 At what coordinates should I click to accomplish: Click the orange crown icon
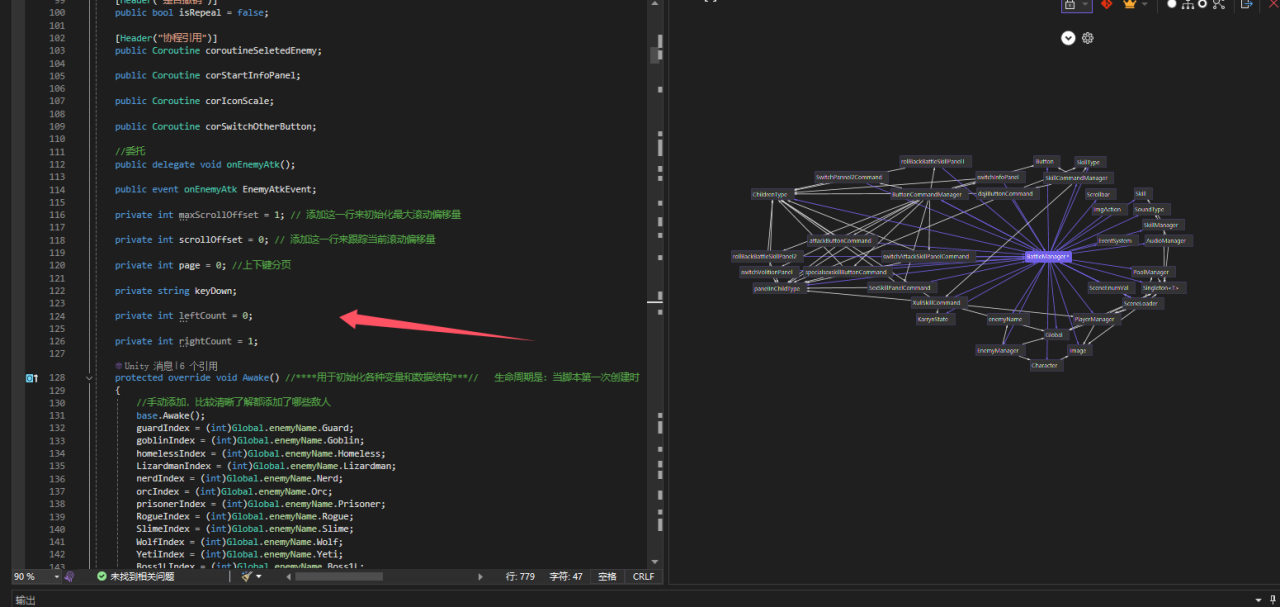(1131, 4)
